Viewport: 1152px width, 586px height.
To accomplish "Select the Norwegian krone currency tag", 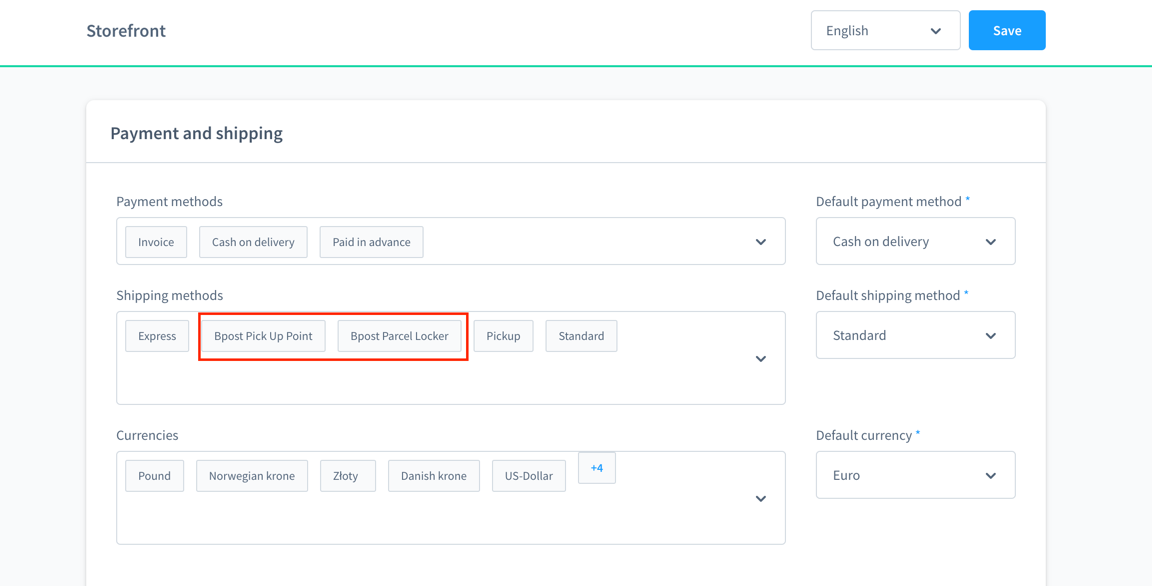I will click(x=252, y=476).
